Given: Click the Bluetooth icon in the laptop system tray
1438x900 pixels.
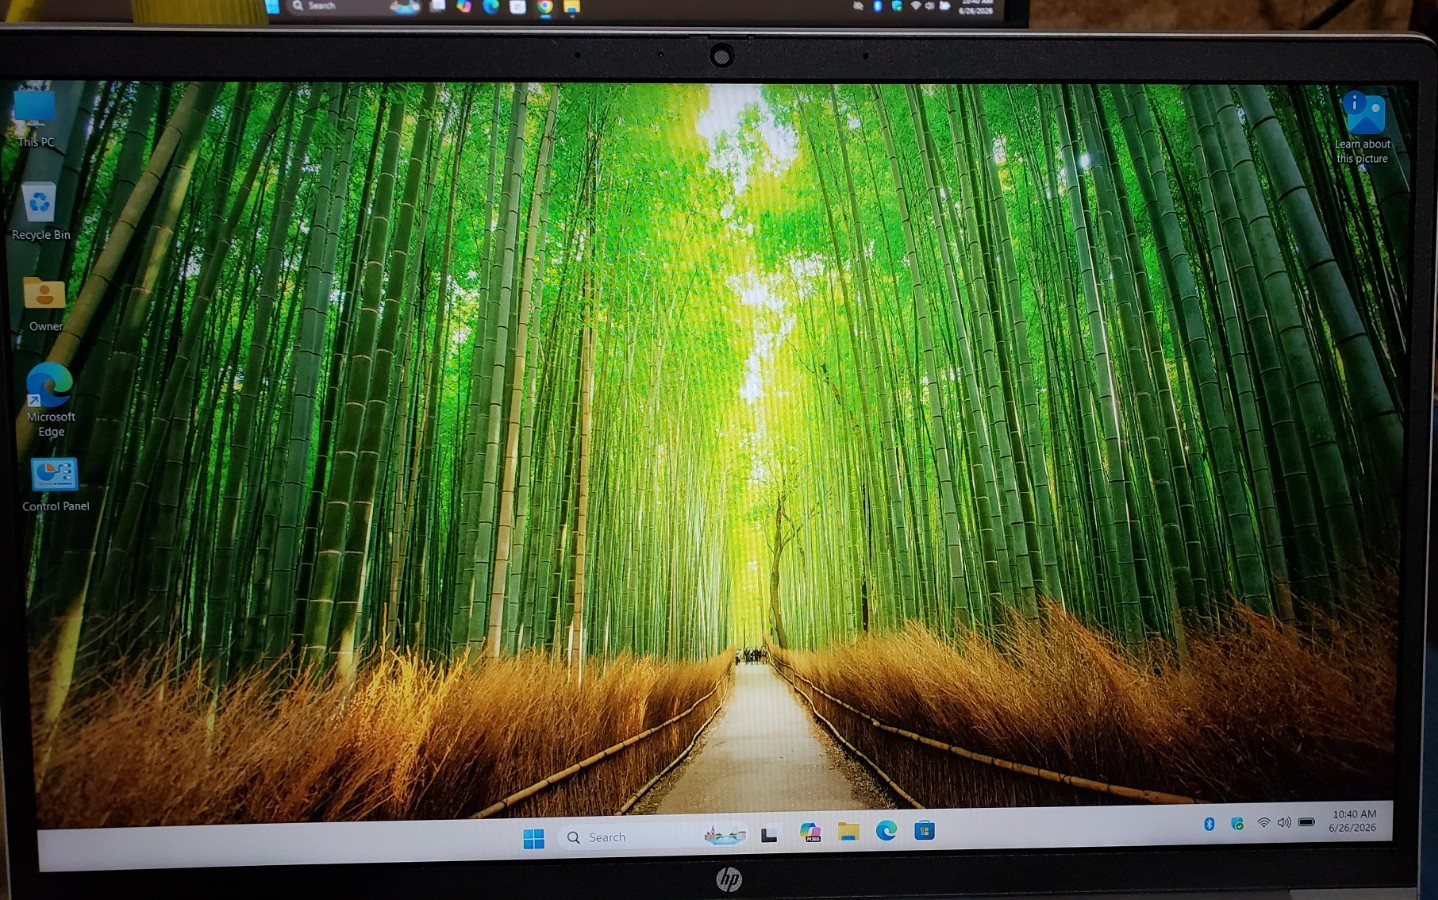Looking at the screenshot, I should point(1208,824).
